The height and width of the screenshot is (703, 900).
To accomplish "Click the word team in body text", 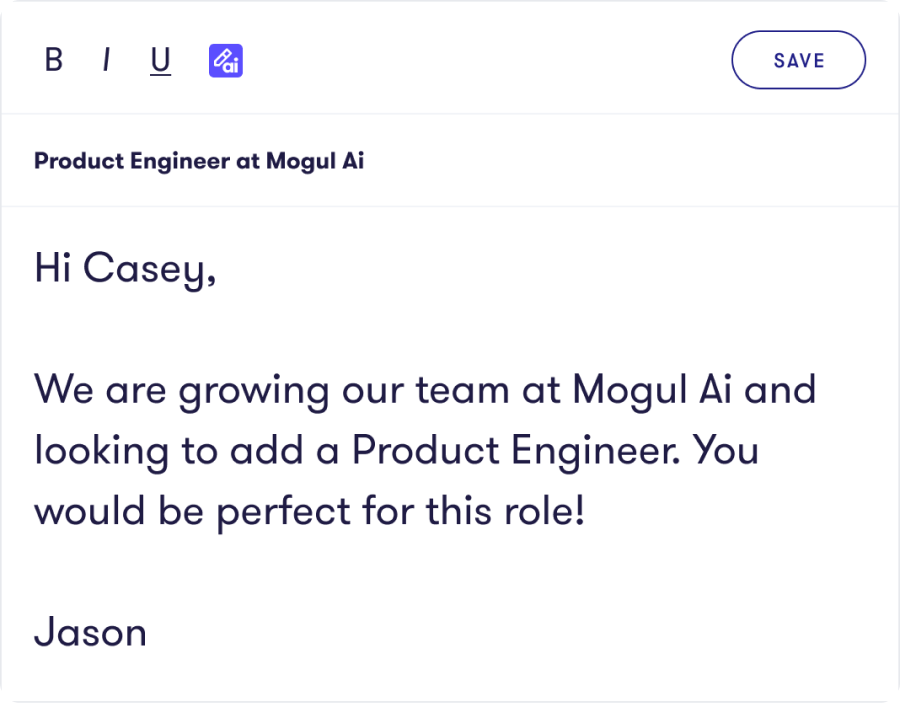I will point(462,390).
